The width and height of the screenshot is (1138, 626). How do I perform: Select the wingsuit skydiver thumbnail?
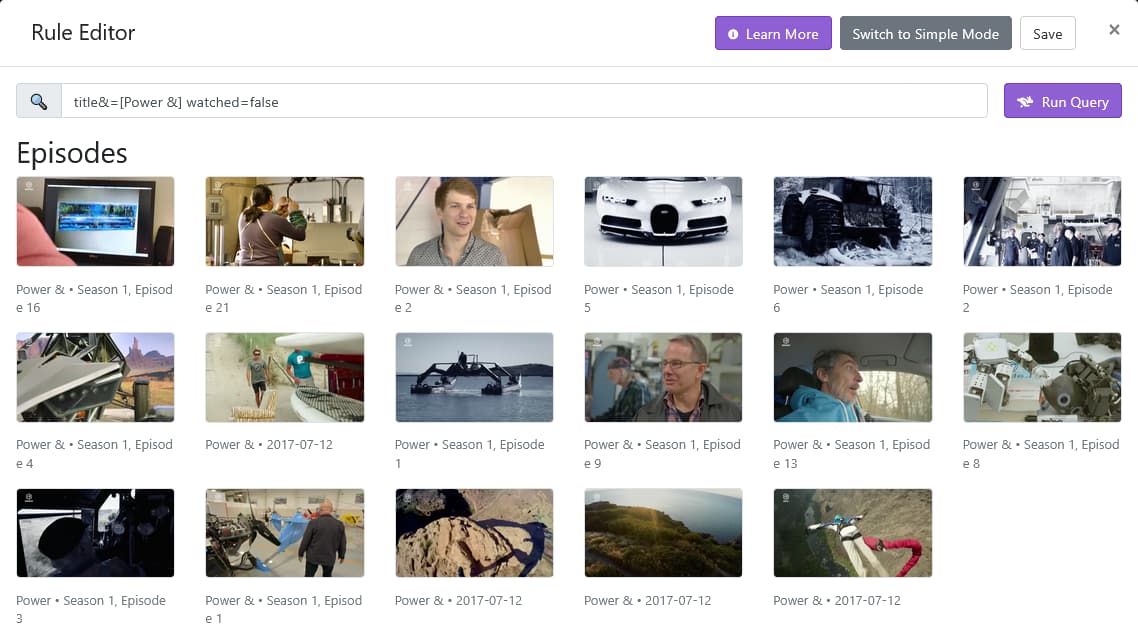(852, 532)
